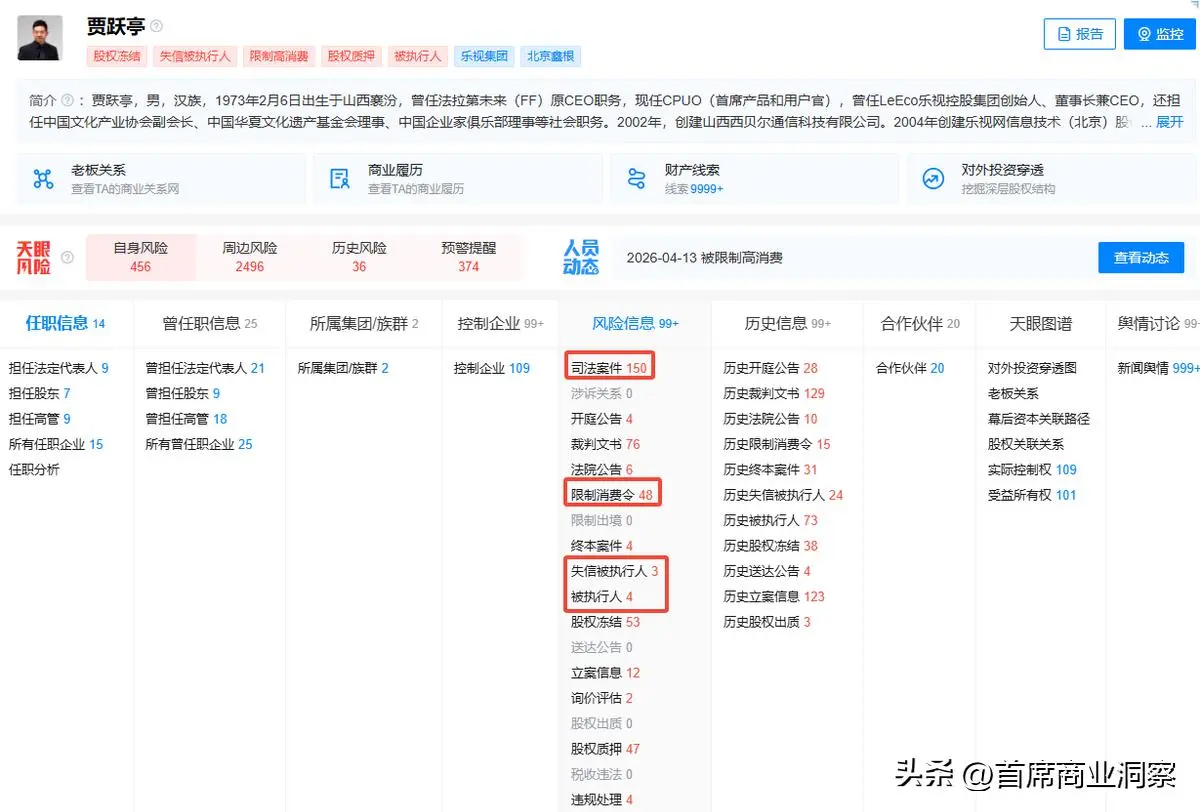Click the 监控 button

pos(1159,34)
